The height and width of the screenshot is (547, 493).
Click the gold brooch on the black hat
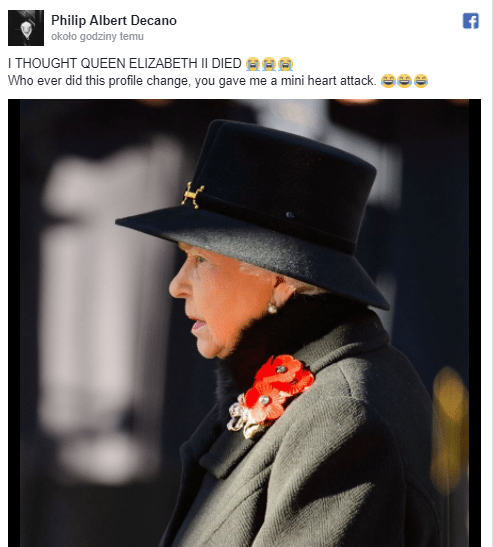point(192,195)
